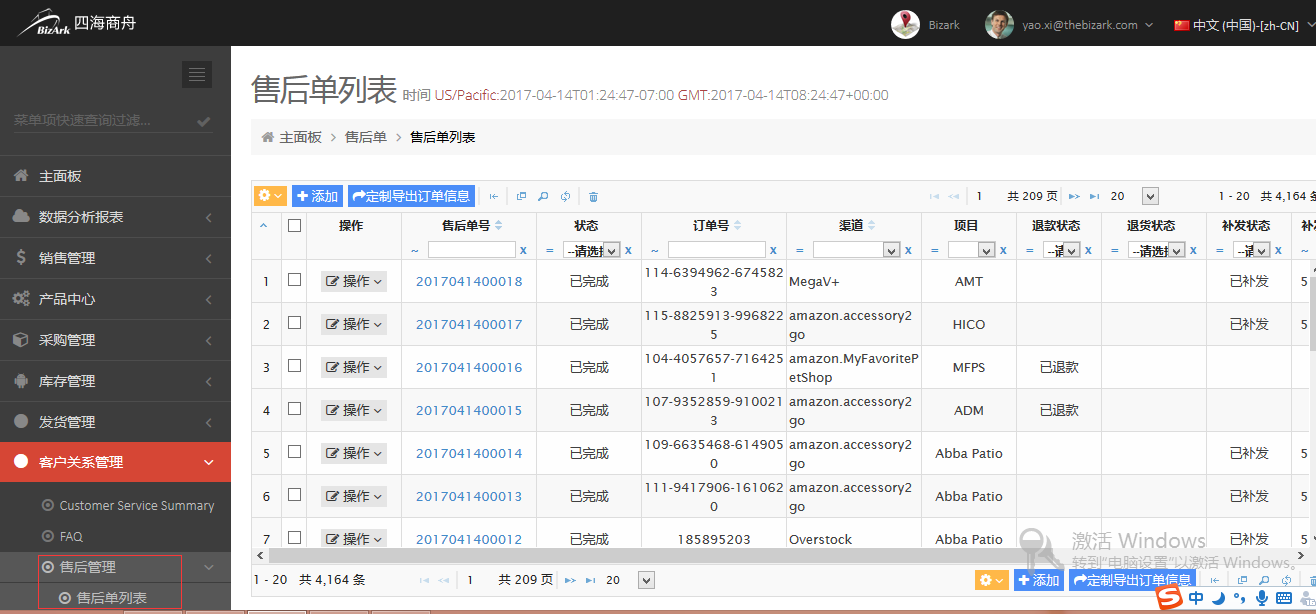Open the 项目 filter dropdown
The height and width of the screenshot is (614, 1316).
[x=972, y=250]
